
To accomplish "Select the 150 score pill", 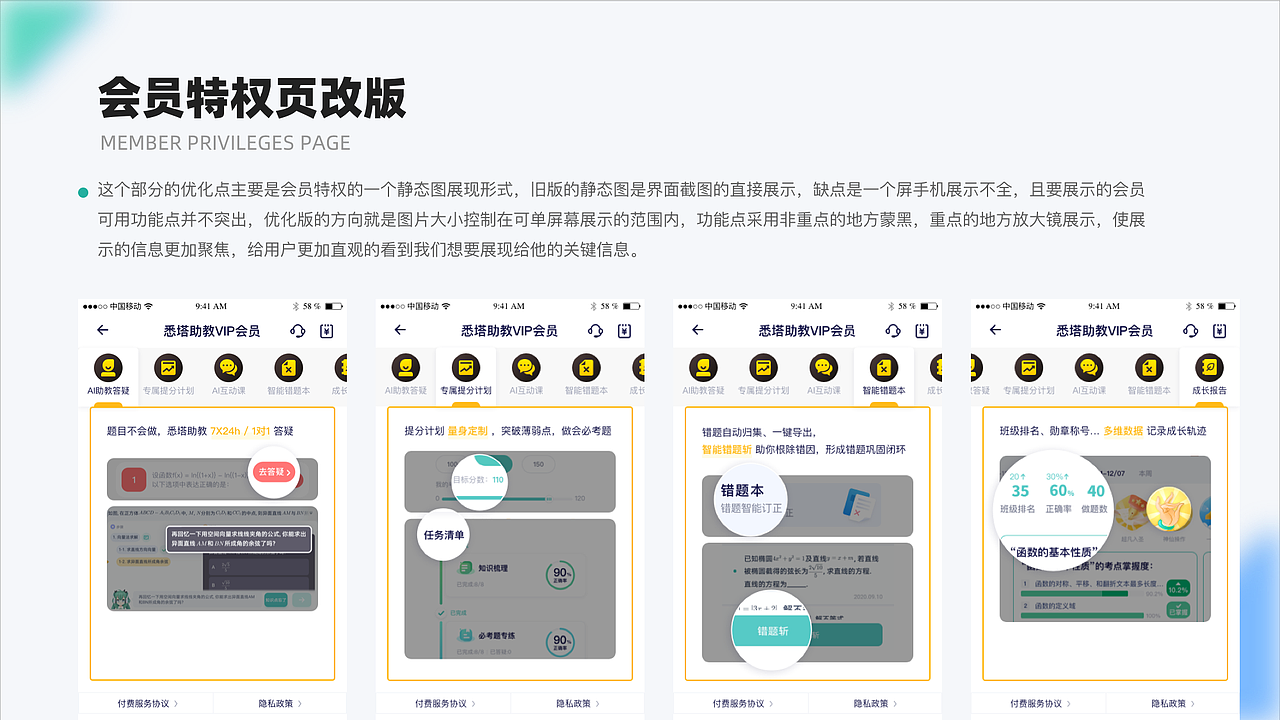I will coord(538,464).
